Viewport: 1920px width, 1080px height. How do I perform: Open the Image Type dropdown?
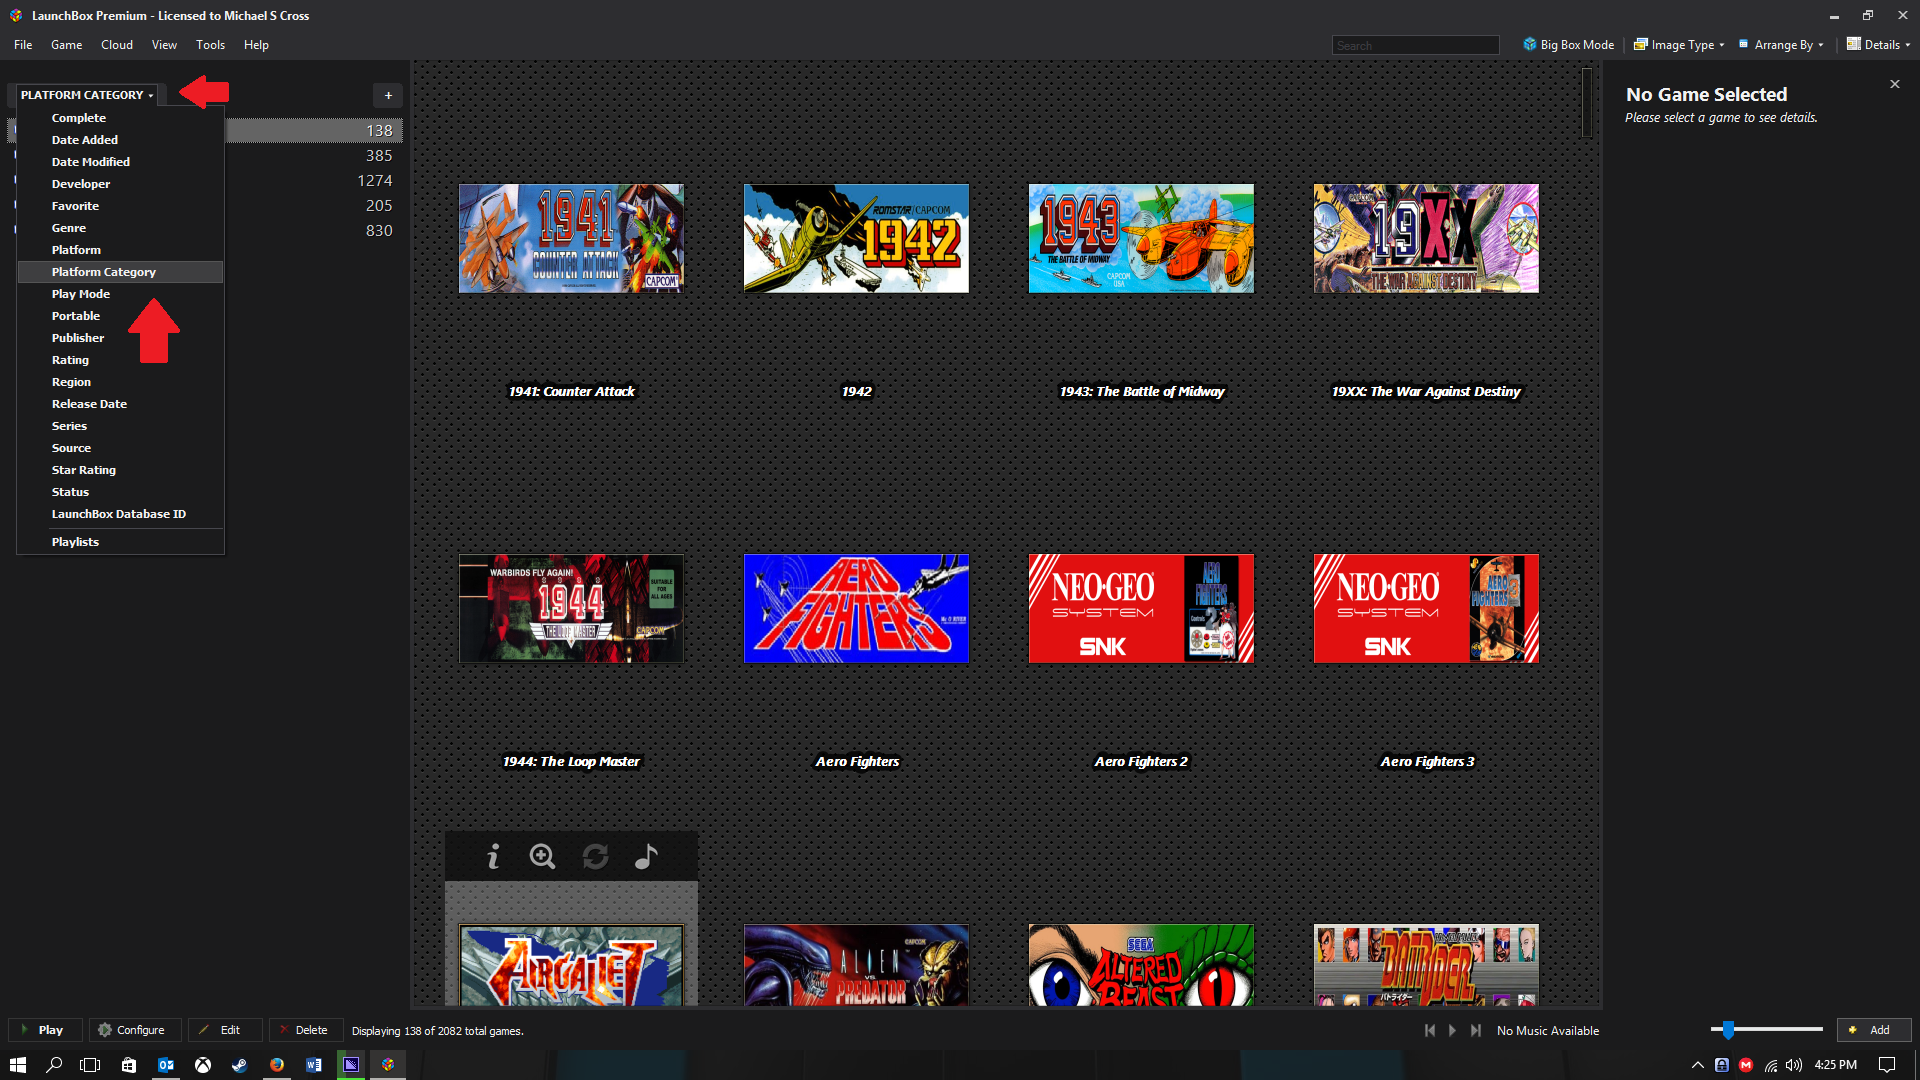coord(1679,45)
